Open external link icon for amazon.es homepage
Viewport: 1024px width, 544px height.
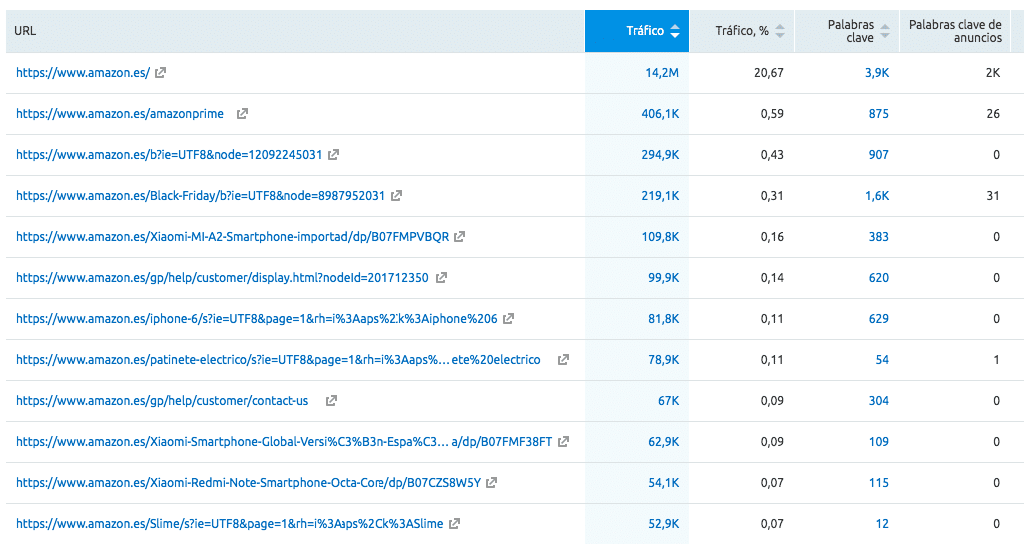(x=161, y=72)
